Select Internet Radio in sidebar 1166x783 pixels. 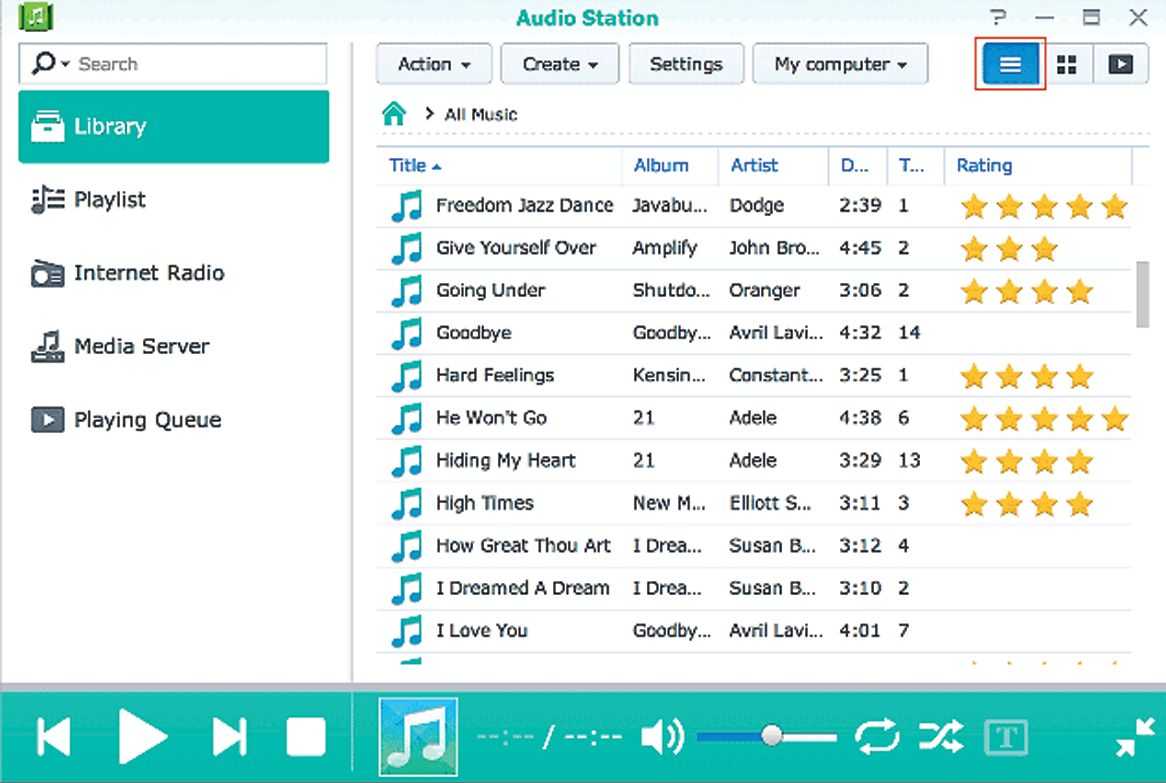148,273
